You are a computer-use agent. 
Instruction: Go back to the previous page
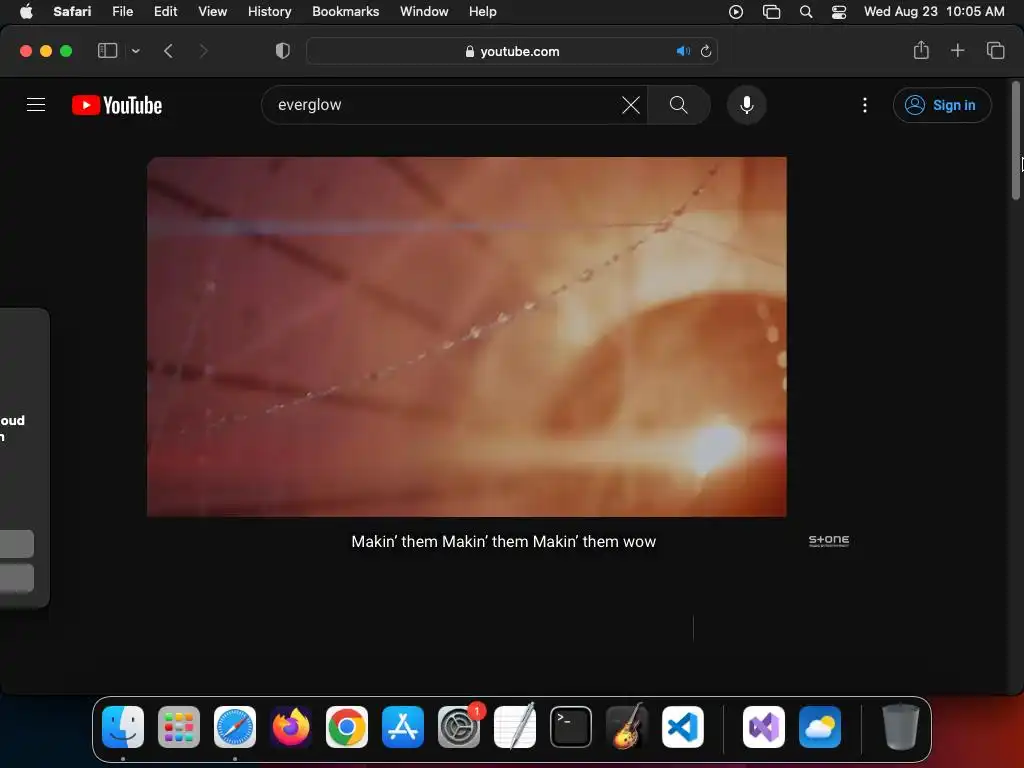click(x=168, y=51)
